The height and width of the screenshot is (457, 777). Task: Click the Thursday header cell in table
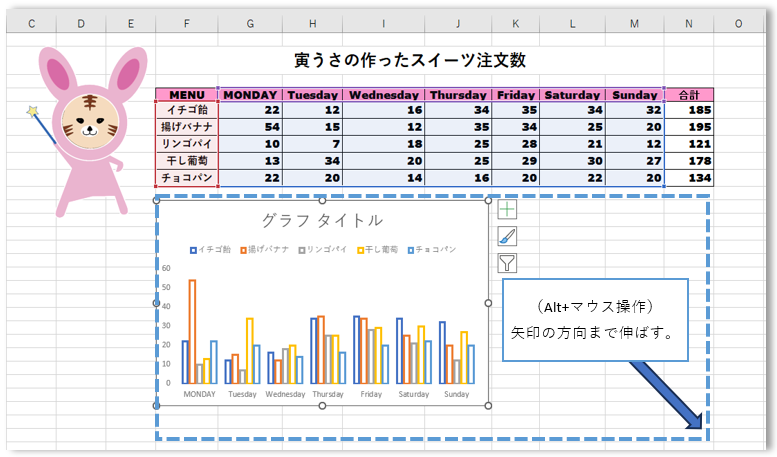(x=458, y=95)
